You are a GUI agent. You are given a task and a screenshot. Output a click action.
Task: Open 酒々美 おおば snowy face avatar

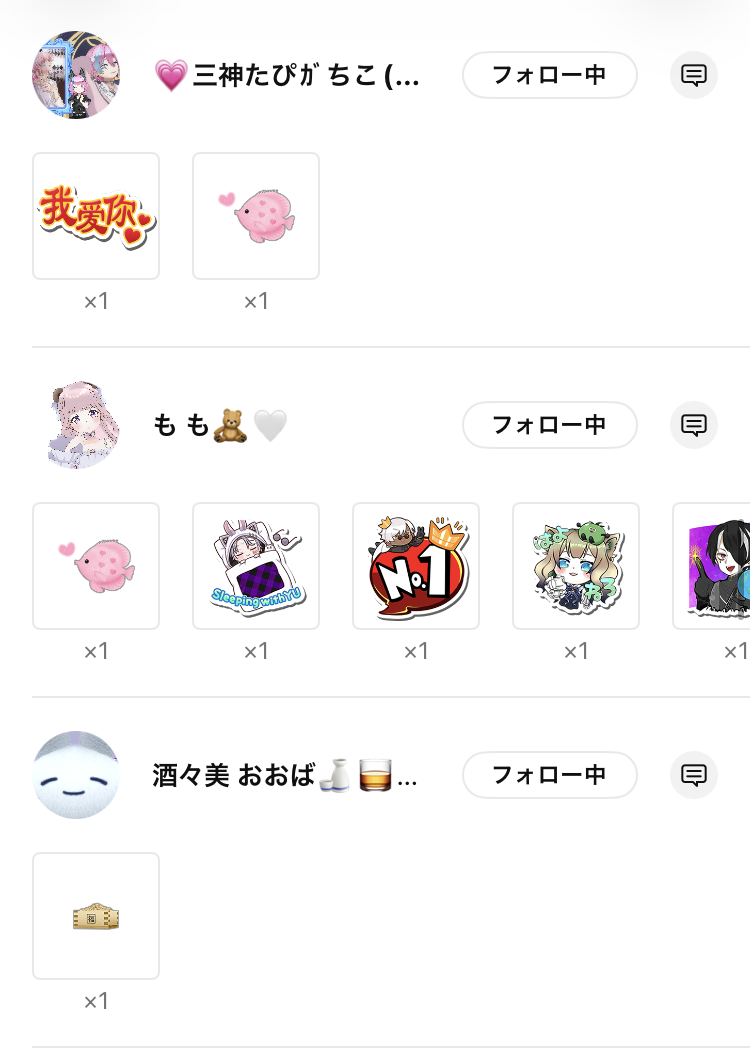(x=76, y=775)
